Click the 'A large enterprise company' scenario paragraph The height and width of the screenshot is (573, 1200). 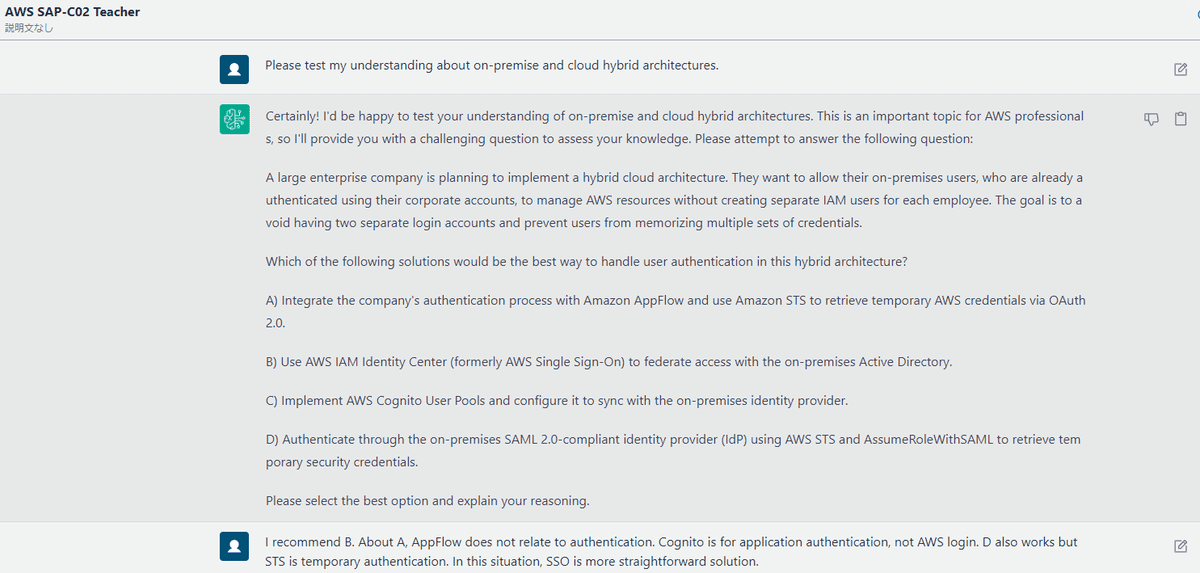pos(674,200)
